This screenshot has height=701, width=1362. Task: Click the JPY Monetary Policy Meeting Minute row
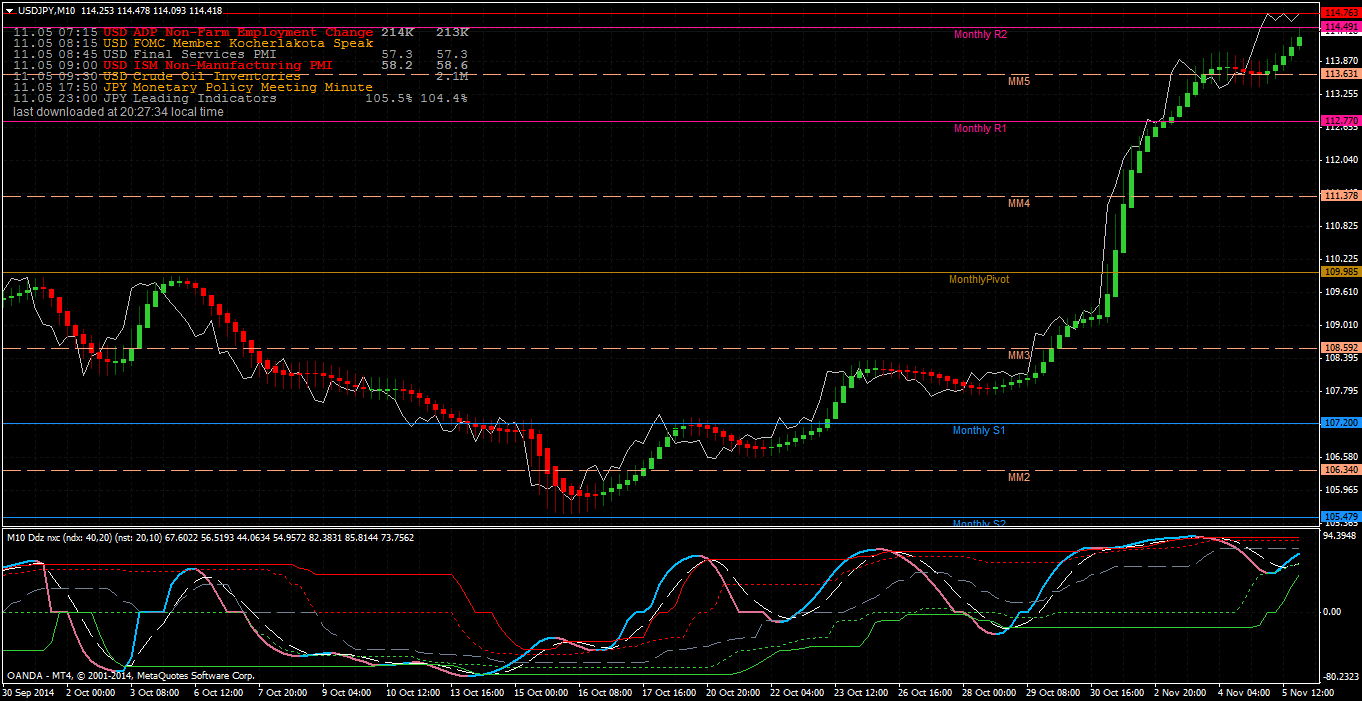(x=193, y=88)
